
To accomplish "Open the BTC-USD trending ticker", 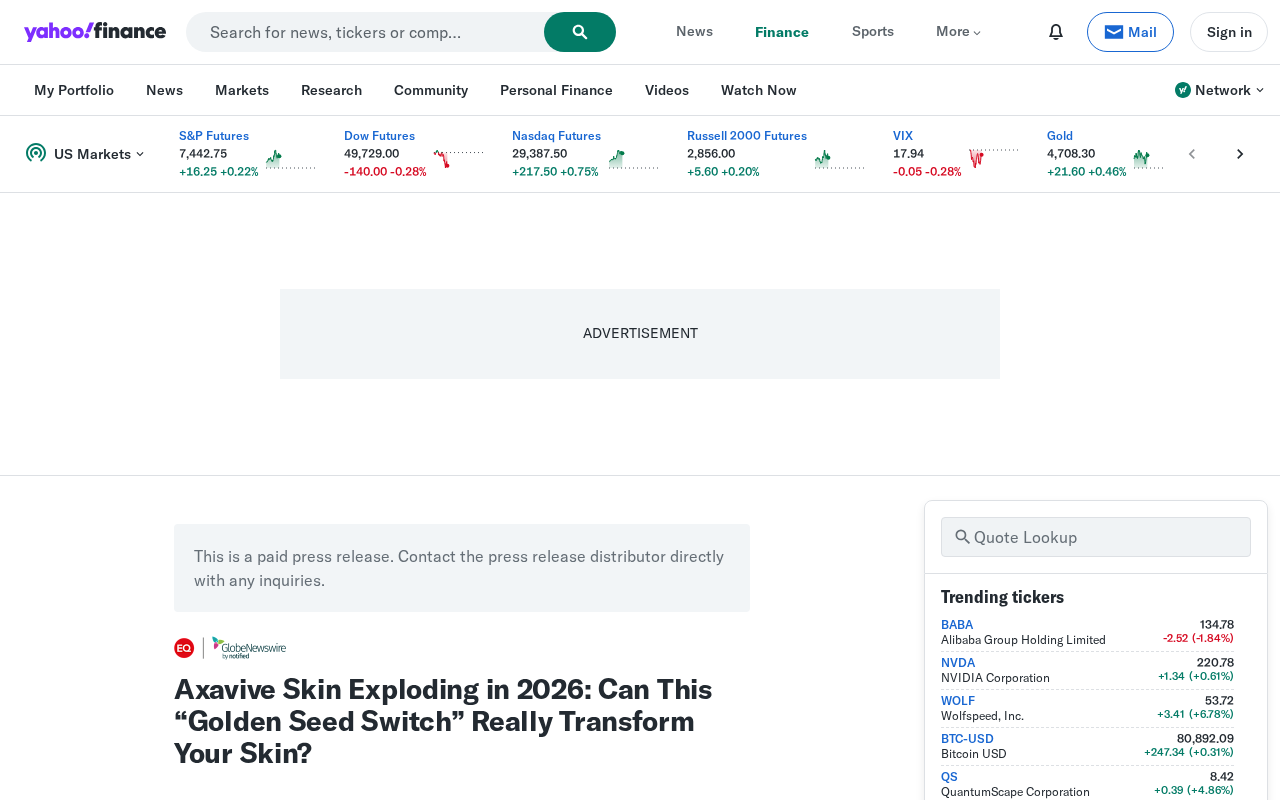I will point(967,739).
